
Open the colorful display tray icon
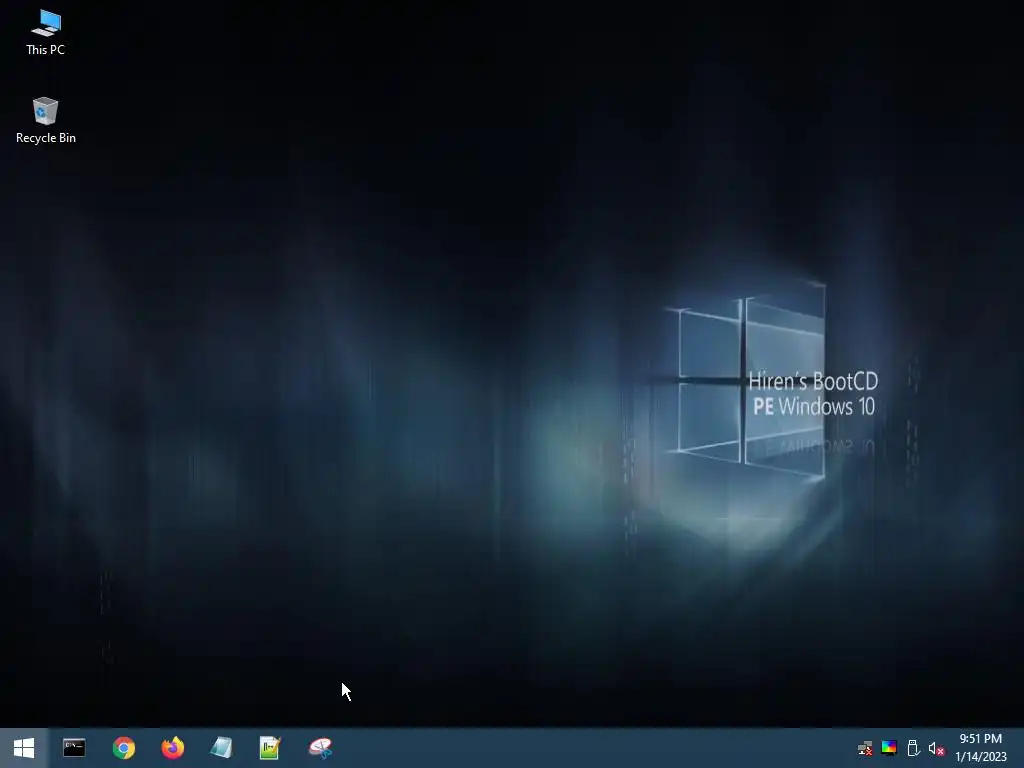[889, 748]
